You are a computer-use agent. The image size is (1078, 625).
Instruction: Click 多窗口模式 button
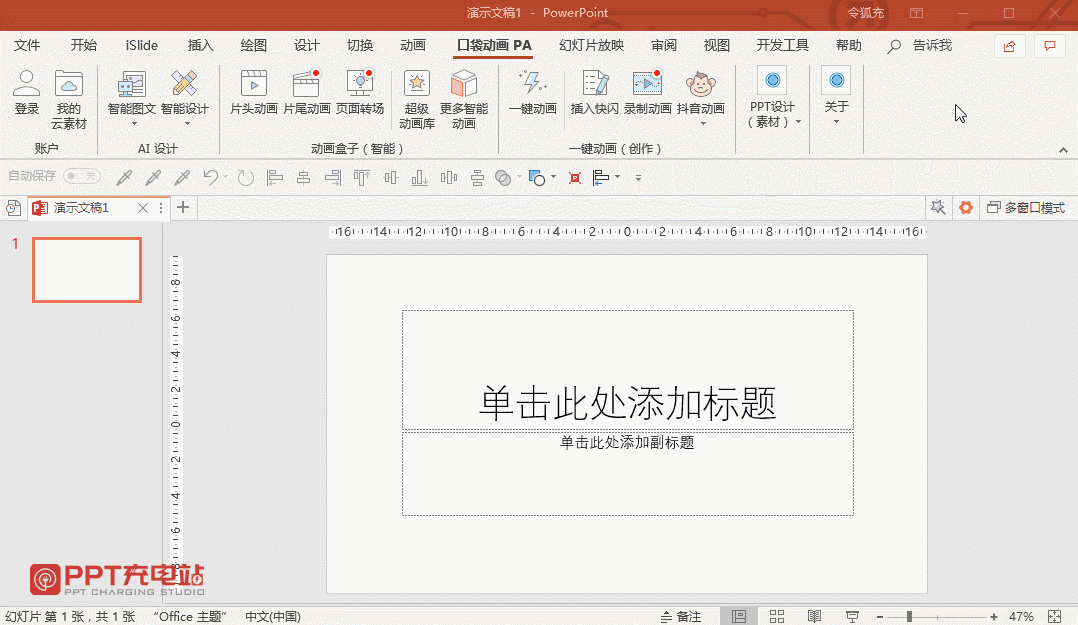coord(1026,208)
